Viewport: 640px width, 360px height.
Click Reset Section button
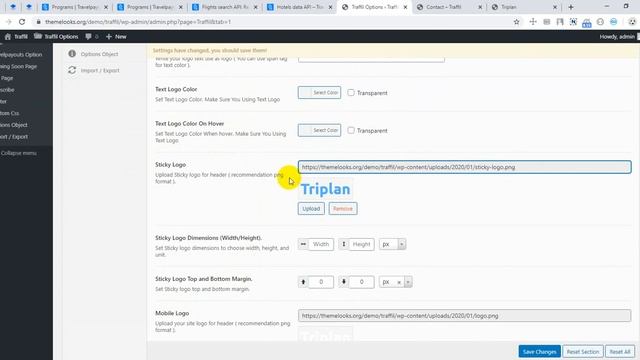(x=582, y=351)
